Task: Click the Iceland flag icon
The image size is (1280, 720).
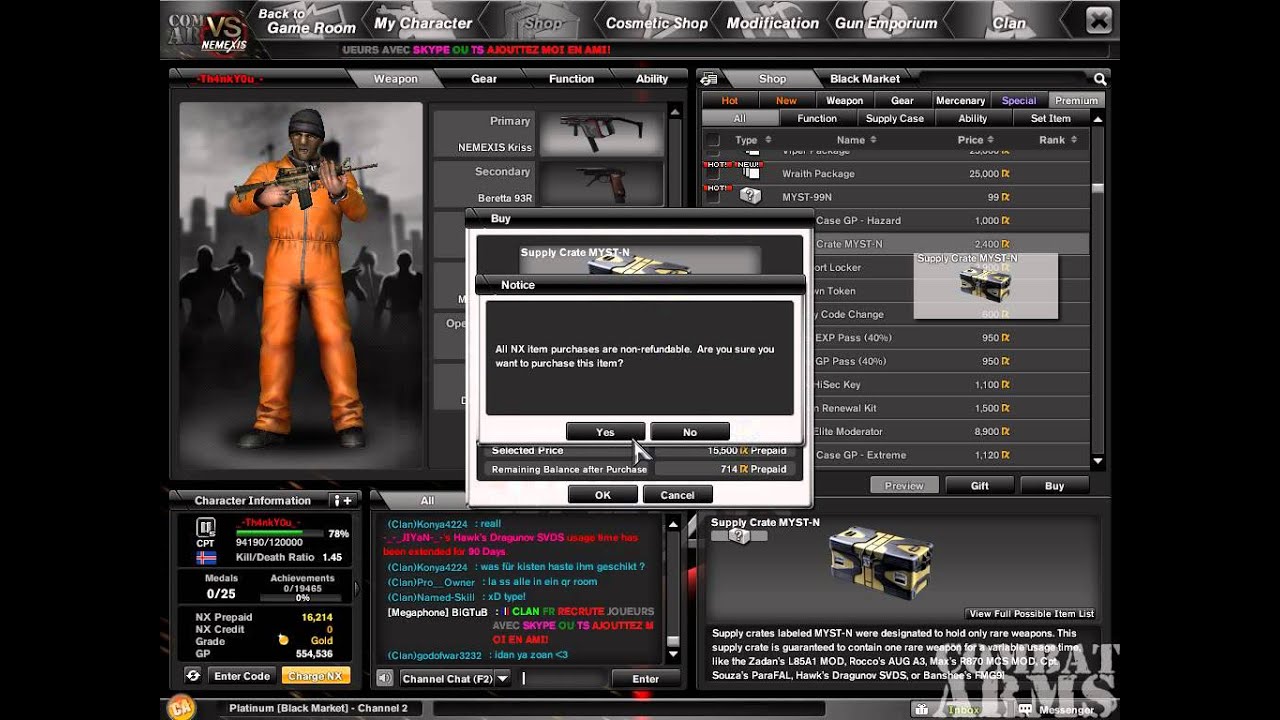Action: click(x=206, y=557)
